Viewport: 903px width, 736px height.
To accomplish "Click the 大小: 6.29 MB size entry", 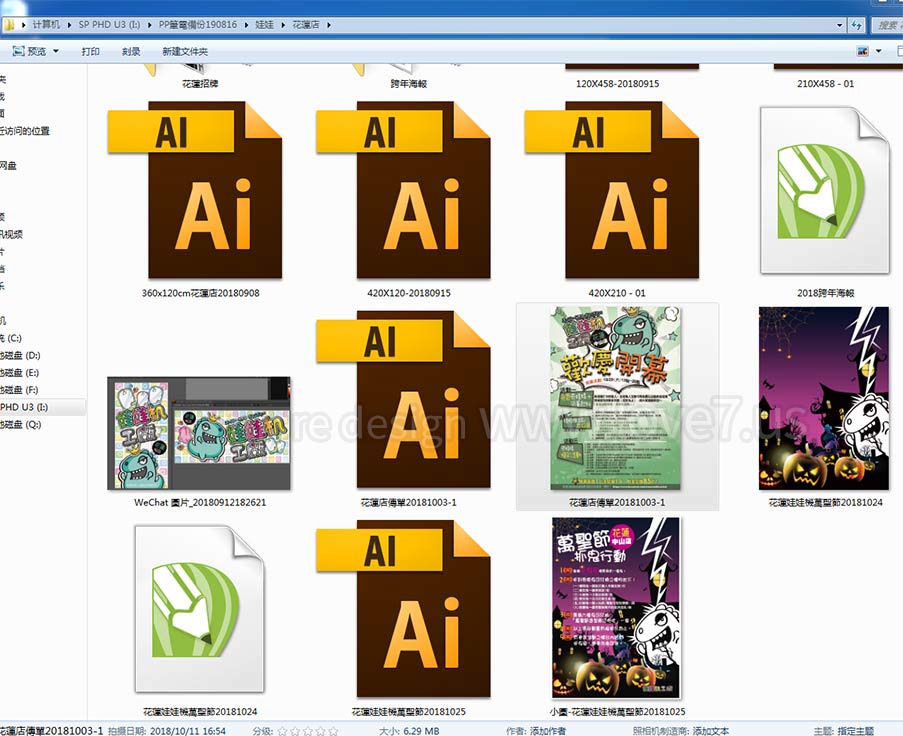I will click(x=409, y=731).
